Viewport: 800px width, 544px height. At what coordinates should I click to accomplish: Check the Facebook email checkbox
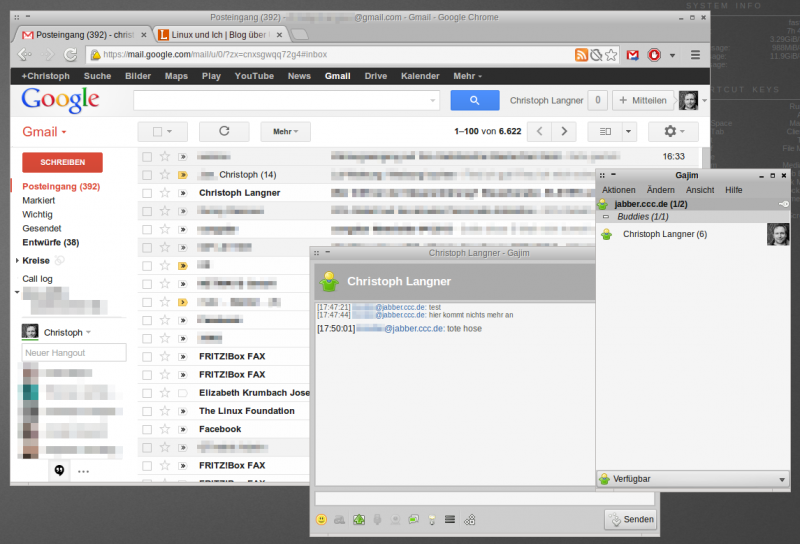(147, 429)
